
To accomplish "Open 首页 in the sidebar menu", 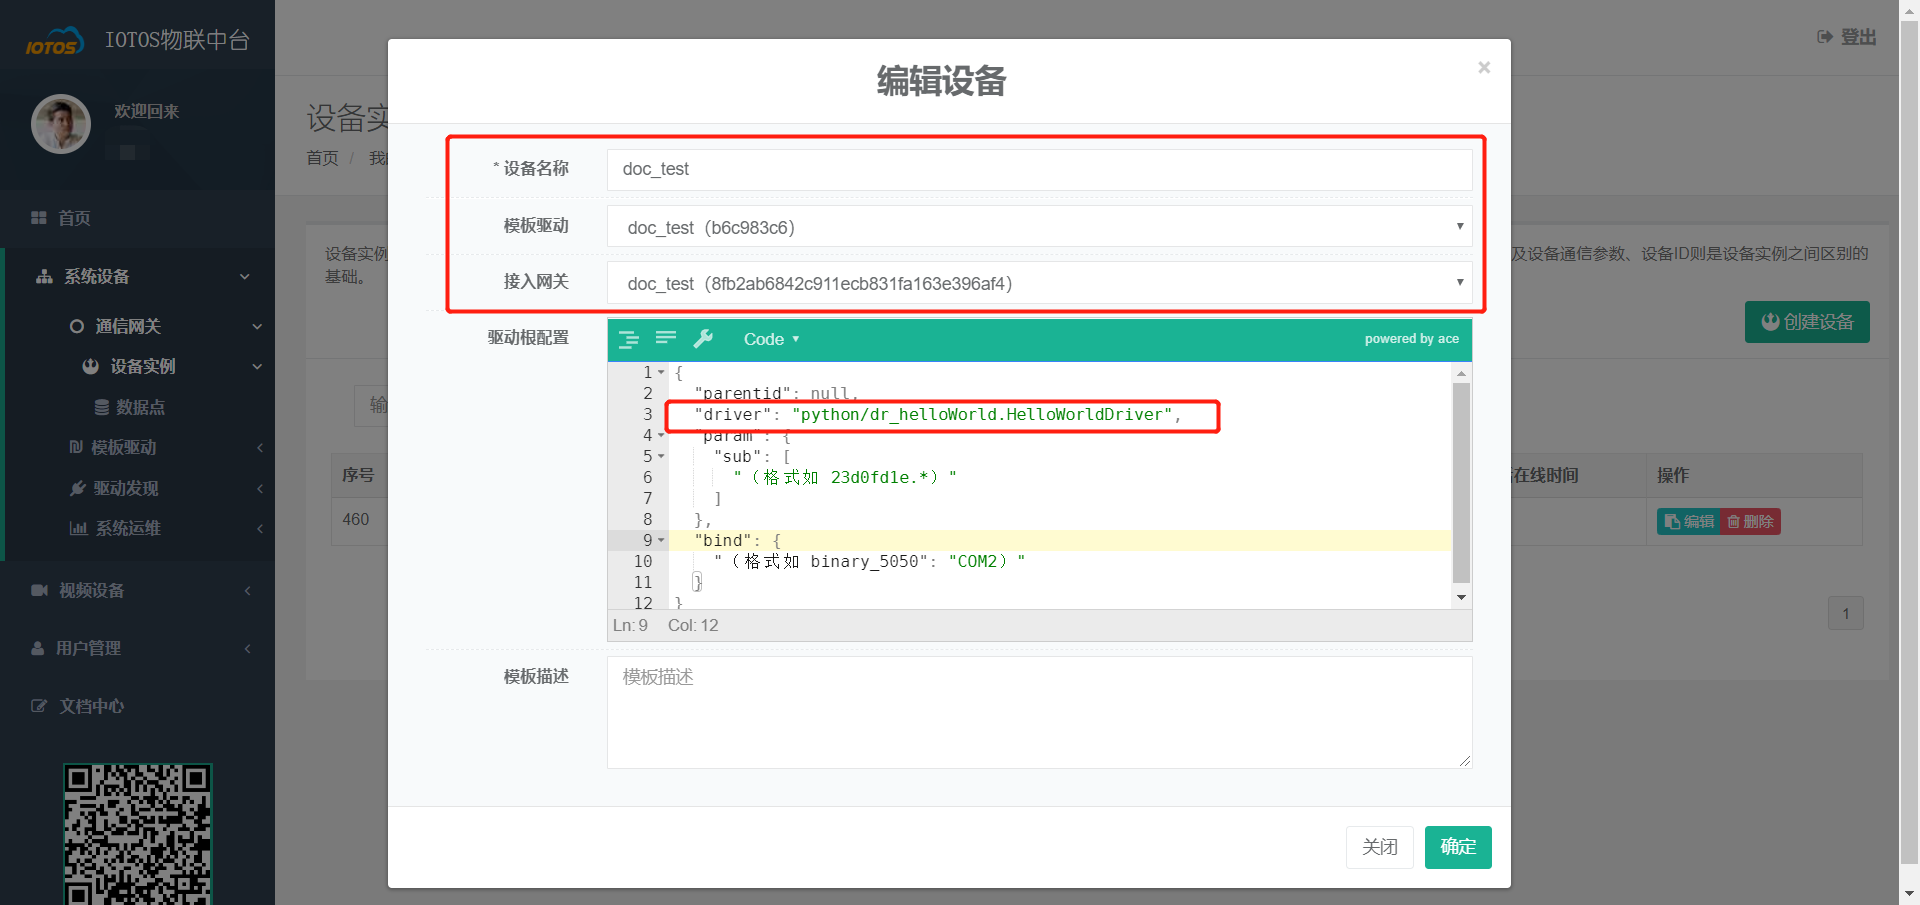I will (74, 218).
